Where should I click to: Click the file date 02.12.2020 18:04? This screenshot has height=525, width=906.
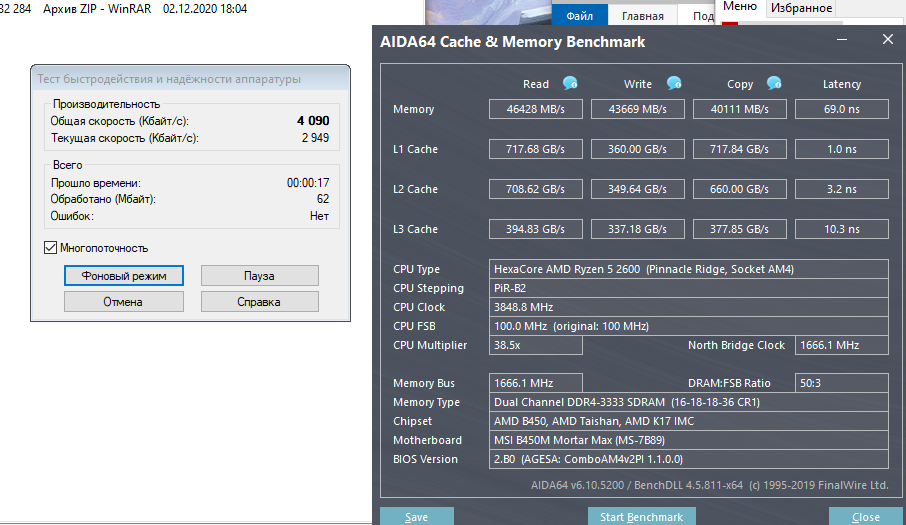[x=205, y=9]
